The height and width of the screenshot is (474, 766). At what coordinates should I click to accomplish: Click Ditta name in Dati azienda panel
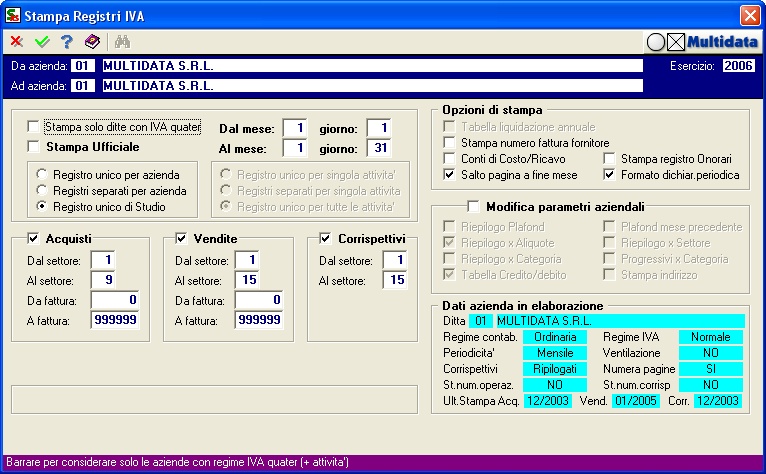[620, 321]
